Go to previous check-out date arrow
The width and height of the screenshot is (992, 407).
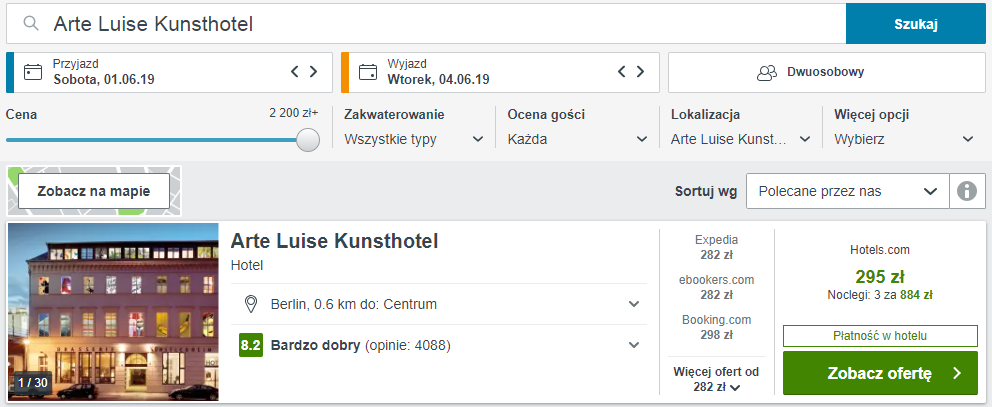[622, 72]
